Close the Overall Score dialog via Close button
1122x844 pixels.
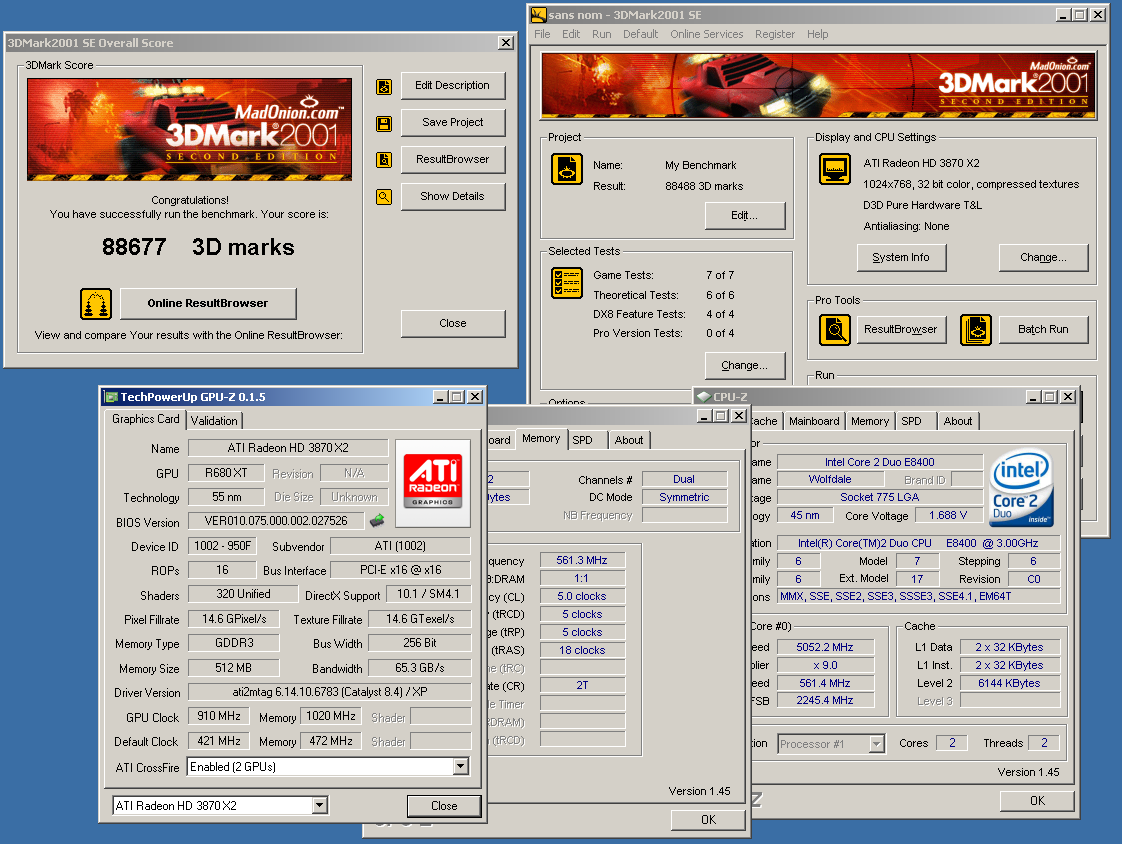[x=452, y=324]
